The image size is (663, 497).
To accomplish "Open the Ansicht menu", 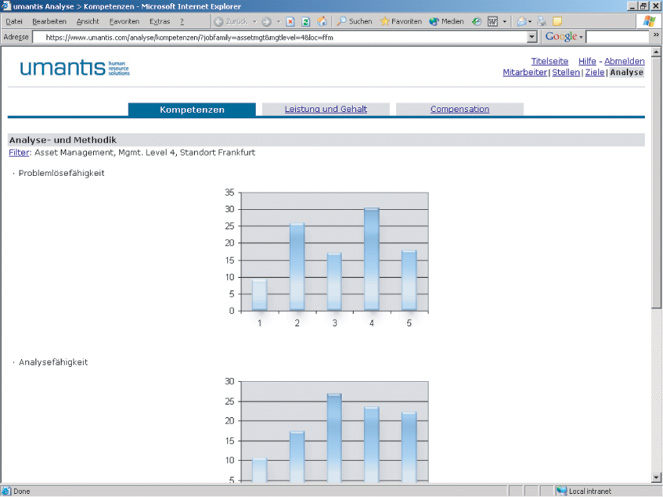I will point(88,21).
